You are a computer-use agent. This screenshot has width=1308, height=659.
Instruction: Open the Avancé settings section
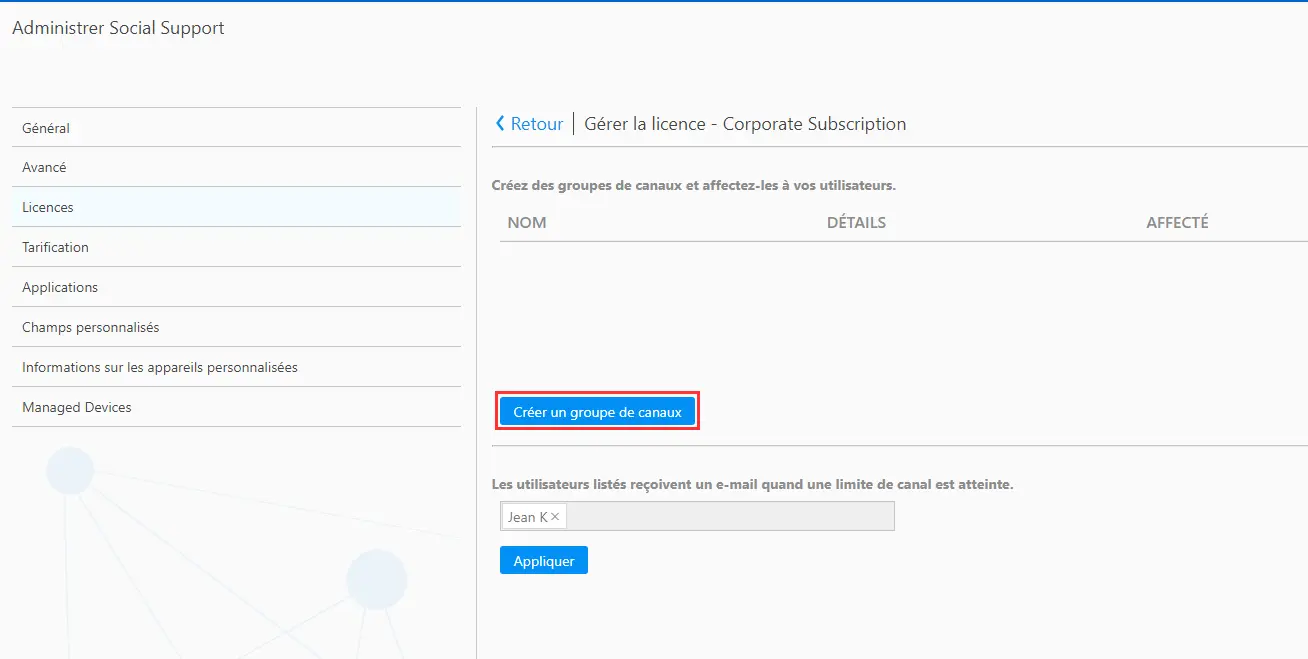[x=236, y=167]
